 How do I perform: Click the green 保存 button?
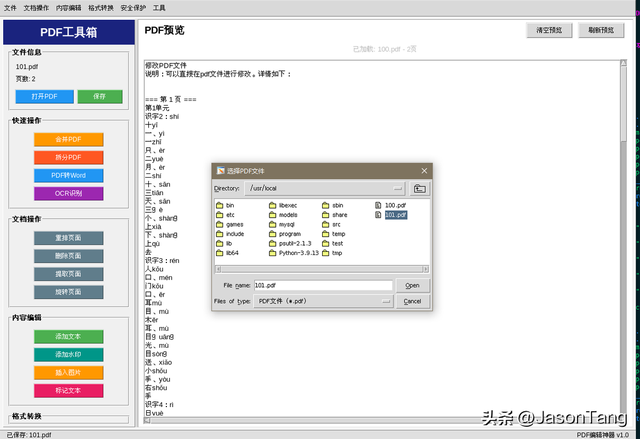tap(100, 97)
